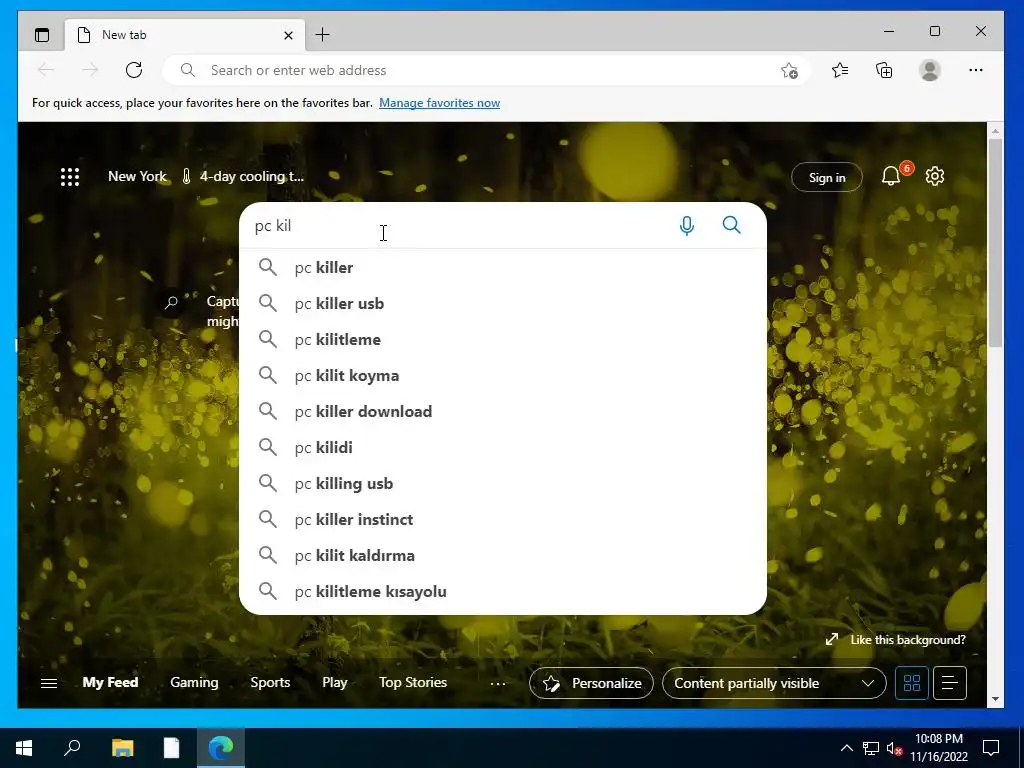This screenshot has height=768, width=1024.
Task: Switch to Play feed tab
Action: click(334, 682)
